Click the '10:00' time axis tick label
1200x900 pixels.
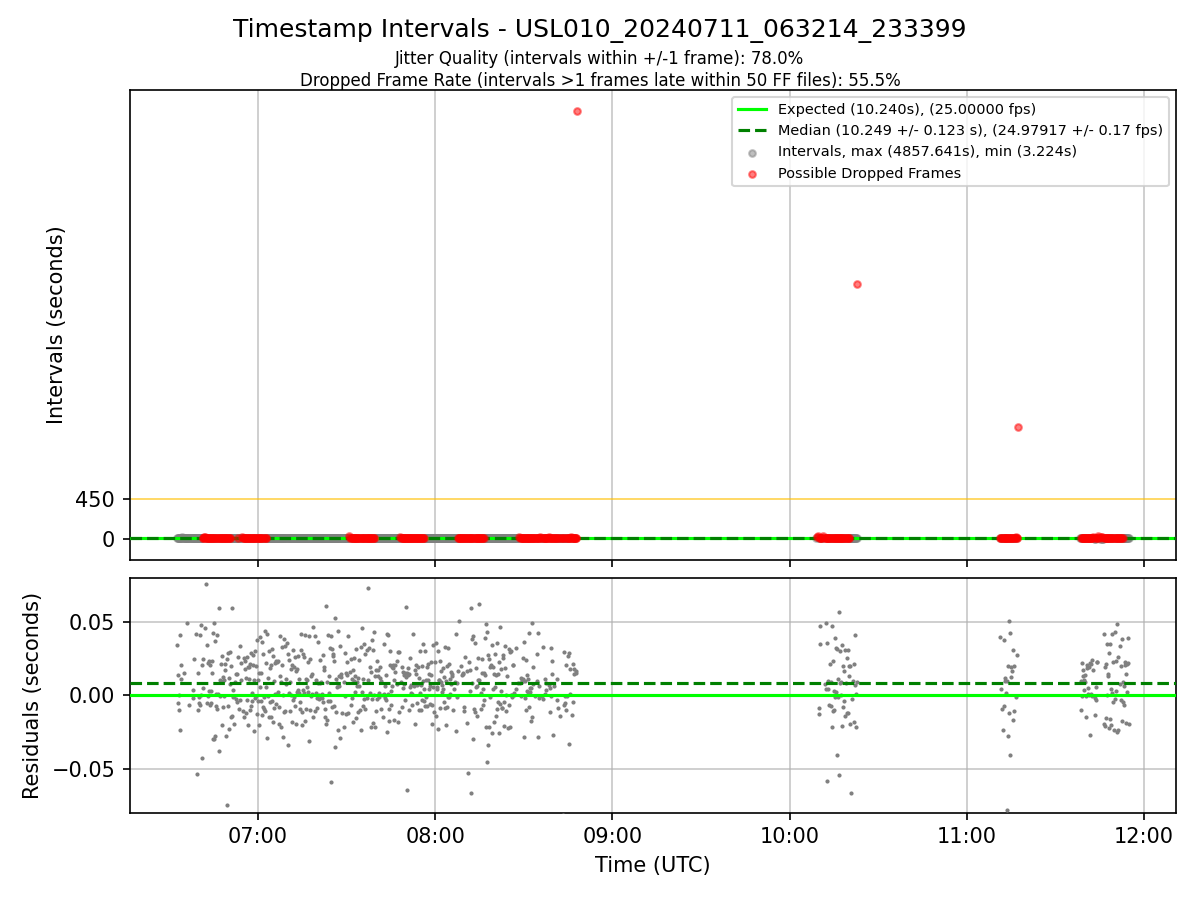790,834
